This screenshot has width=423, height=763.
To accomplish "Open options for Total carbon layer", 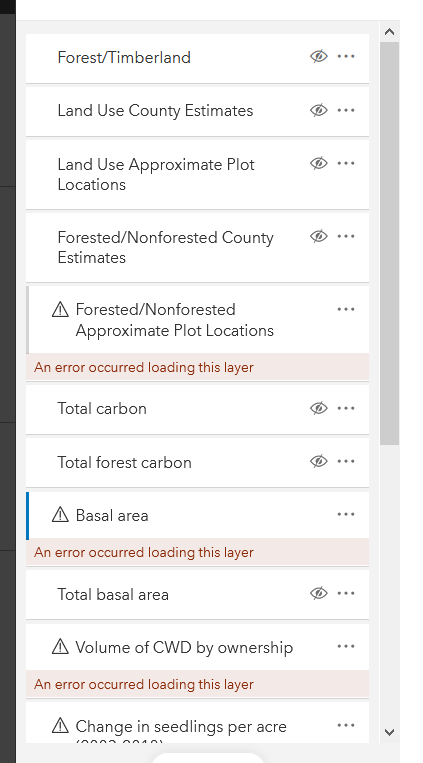I will (346, 408).
